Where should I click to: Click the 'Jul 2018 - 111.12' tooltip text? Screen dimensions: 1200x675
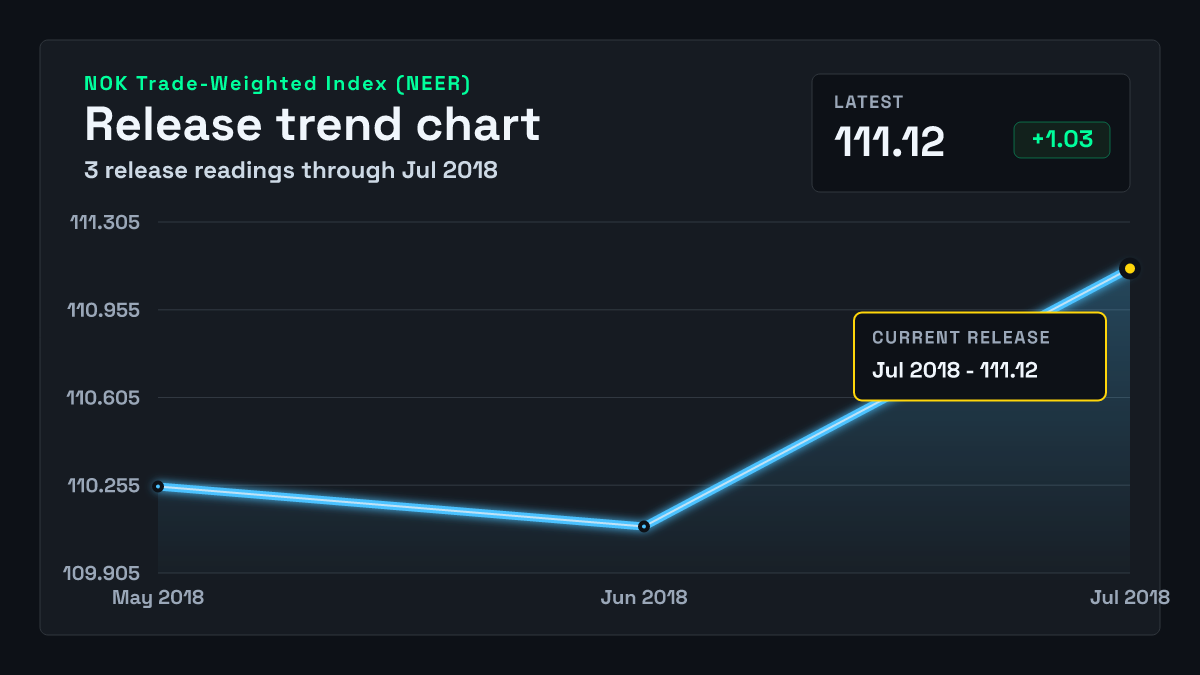[955, 370]
